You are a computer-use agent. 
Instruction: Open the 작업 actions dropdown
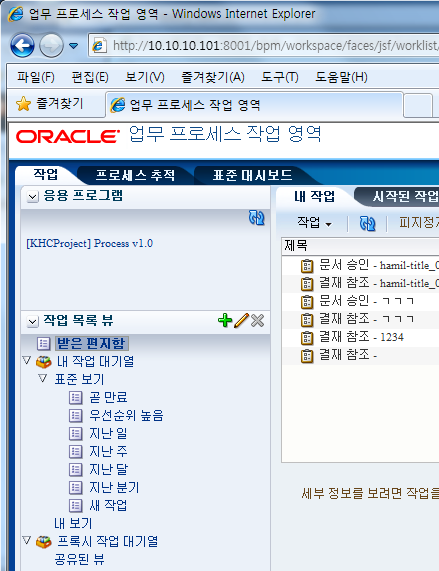[314, 222]
